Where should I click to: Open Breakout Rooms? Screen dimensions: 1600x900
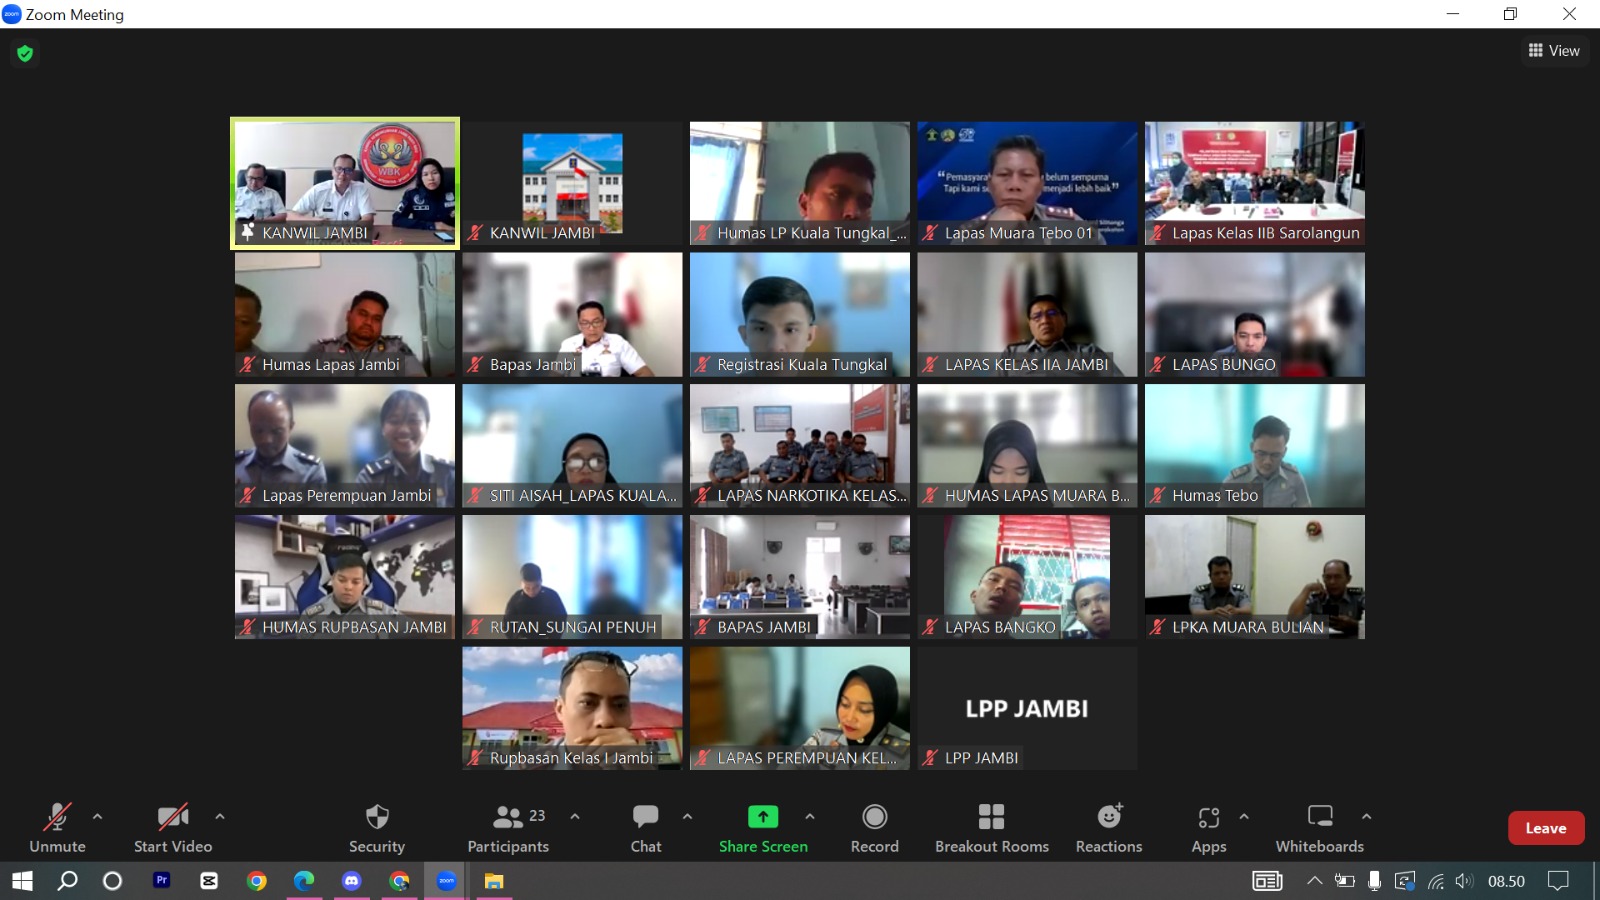pos(992,828)
